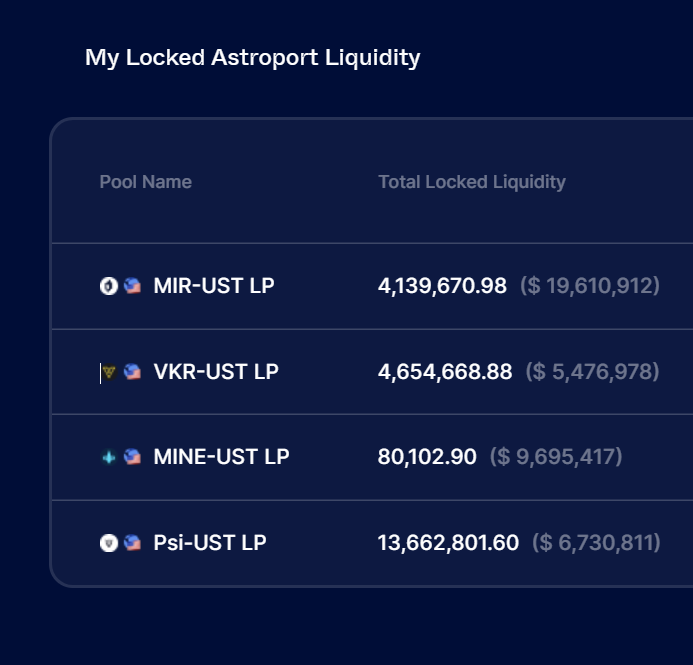Open the MIR-UST LP pool
The width and height of the screenshot is (693, 665).
pyautogui.click(x=214, y=286)
